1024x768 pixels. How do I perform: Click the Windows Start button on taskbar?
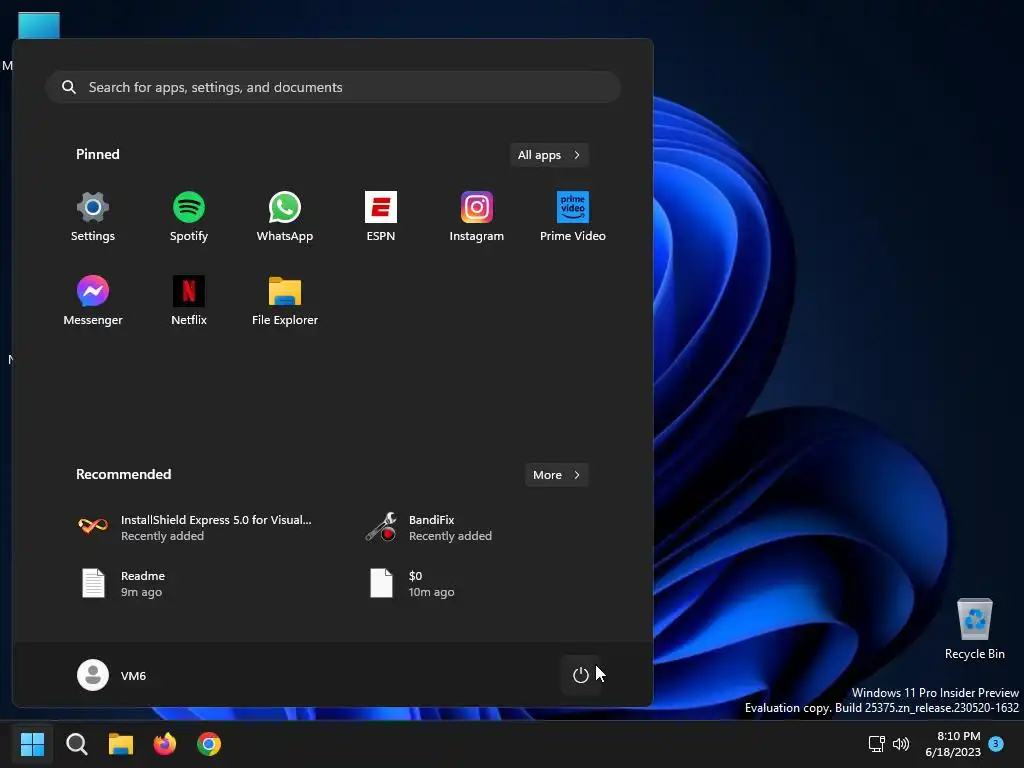pyautogui.click(x=32, y=744)
